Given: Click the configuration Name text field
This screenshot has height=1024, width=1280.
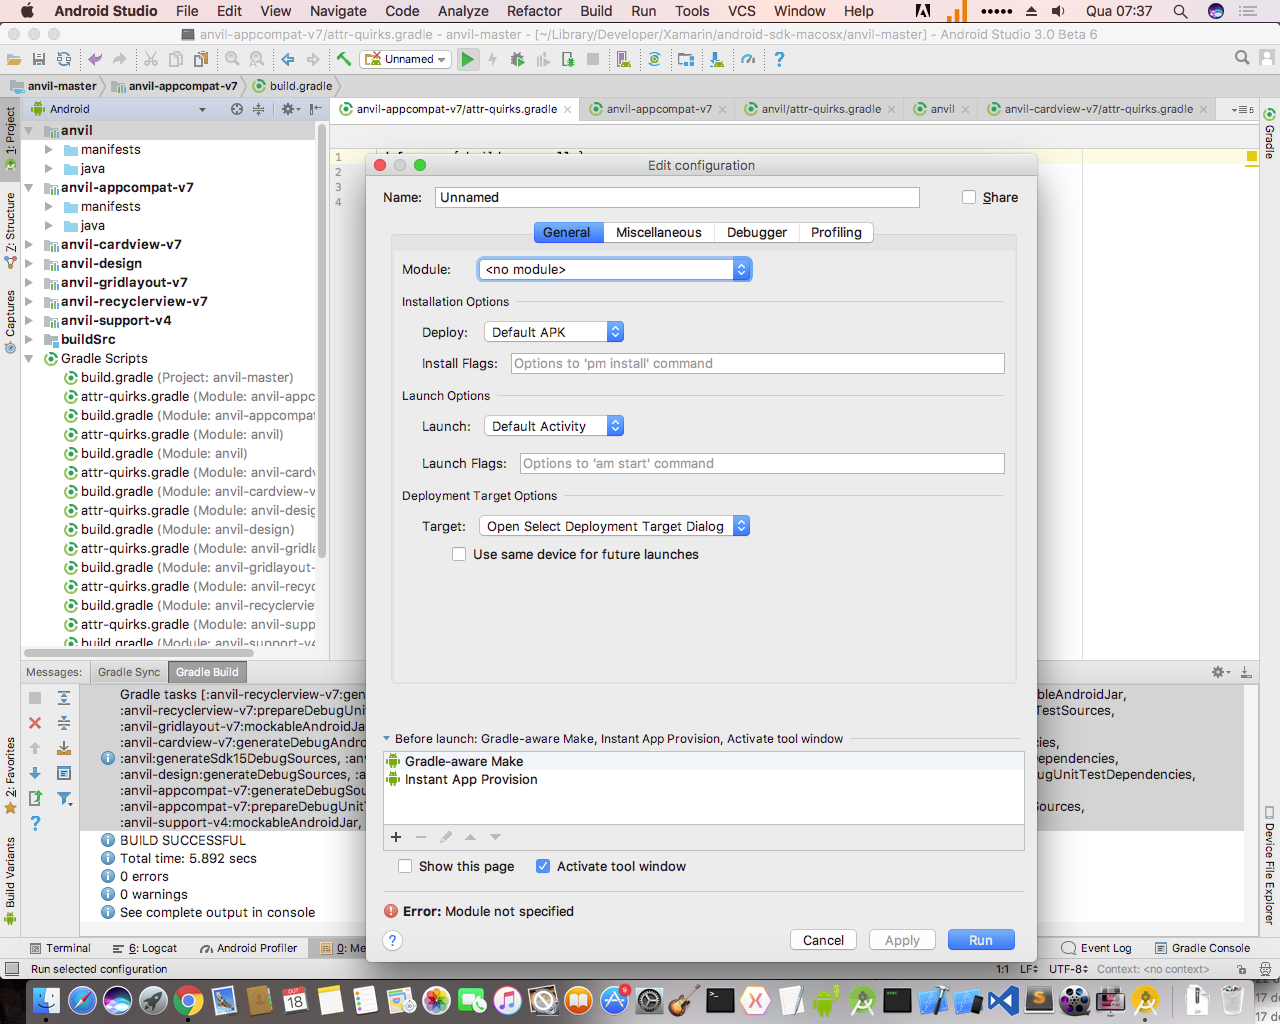Looking at the screenshot, I should point(677,197).
